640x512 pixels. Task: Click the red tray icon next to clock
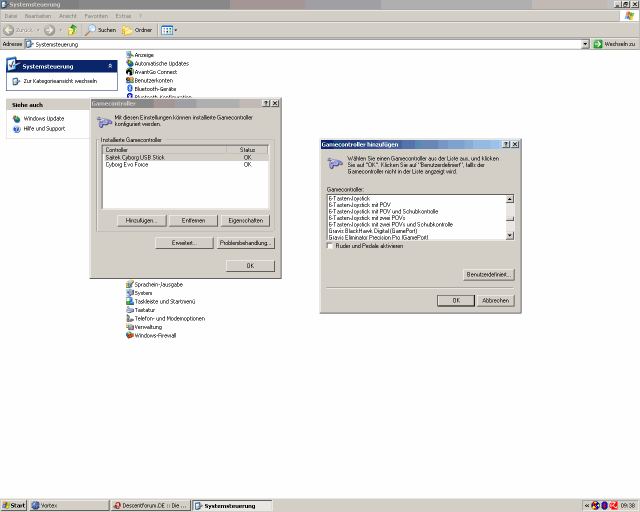pos(613,505)
